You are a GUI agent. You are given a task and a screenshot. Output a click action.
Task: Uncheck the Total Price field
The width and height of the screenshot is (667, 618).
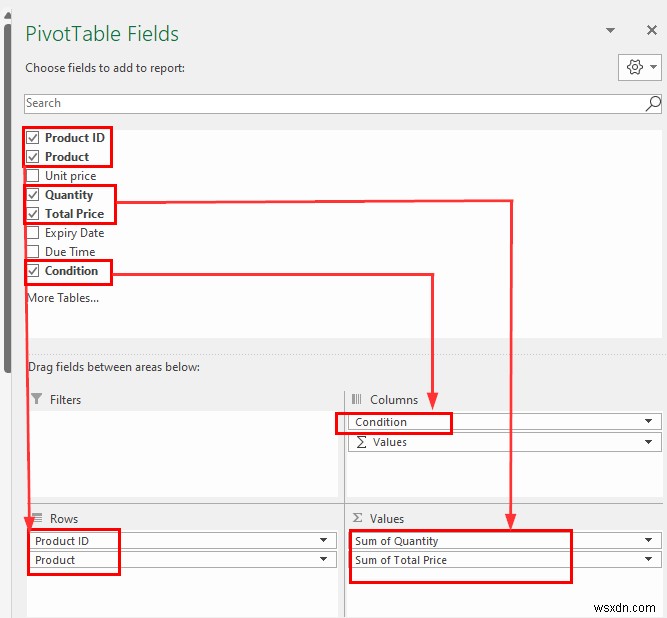33,214
